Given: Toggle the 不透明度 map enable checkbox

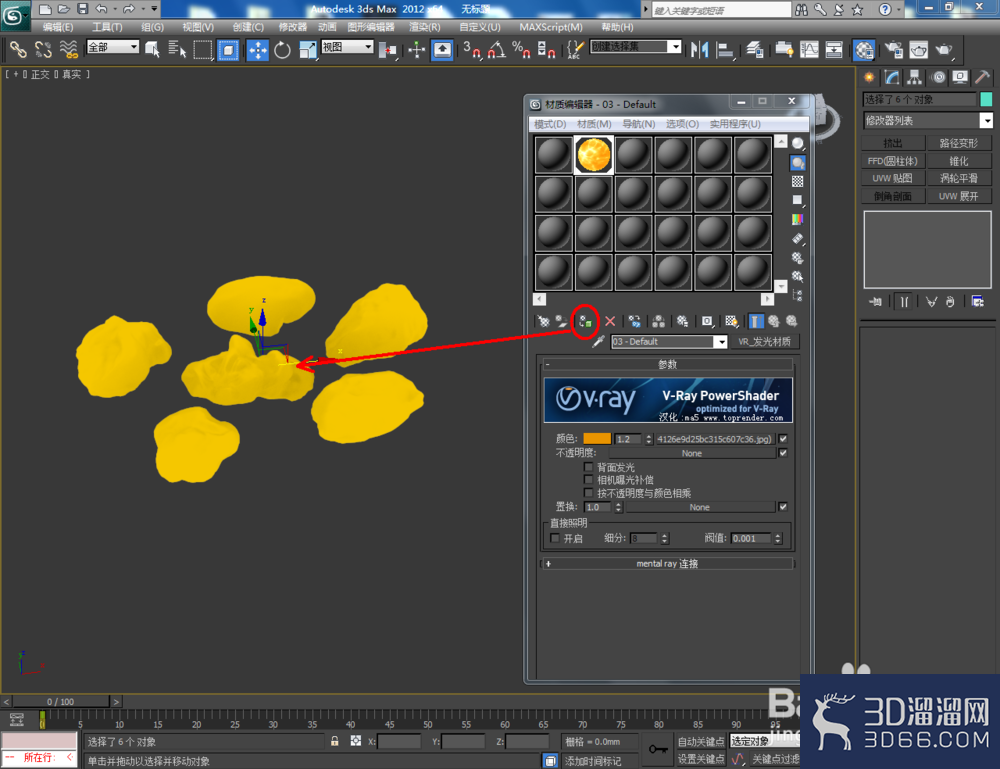Looking at the screenshot, I should (783, 453).
